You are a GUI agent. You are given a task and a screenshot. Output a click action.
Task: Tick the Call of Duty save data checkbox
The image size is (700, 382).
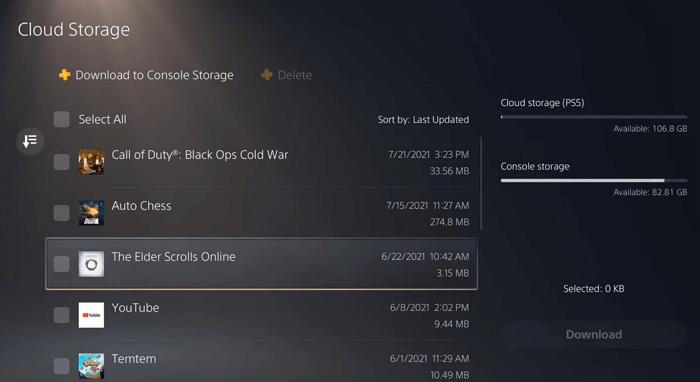coord(62,162)
